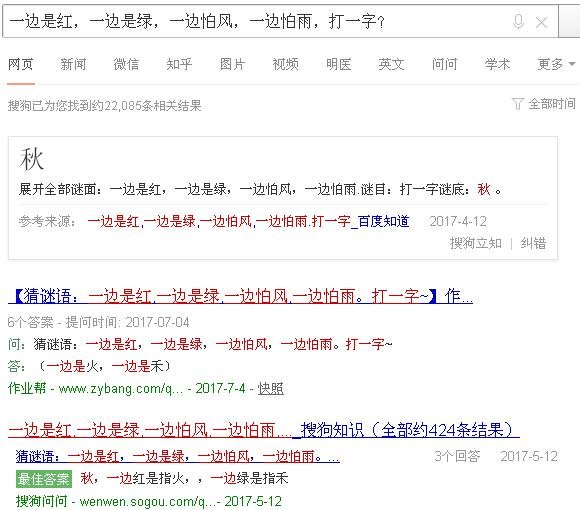Click the green 最佳答案 badge
Screen dimensions: 580x510
44,479
